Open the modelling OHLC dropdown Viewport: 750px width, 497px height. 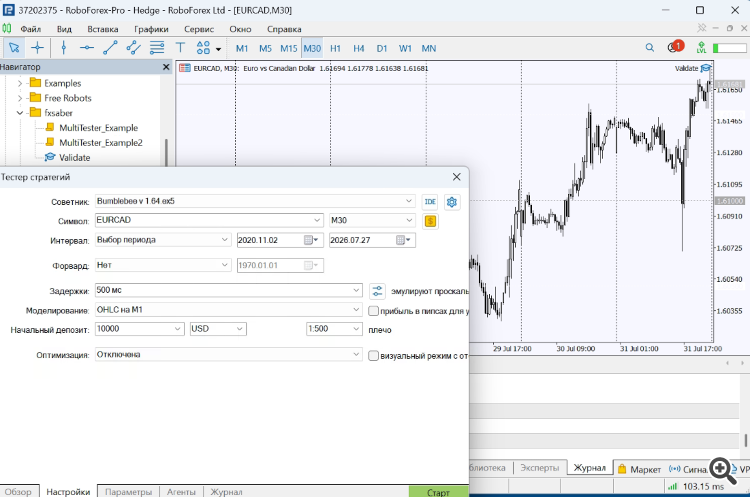point(356,310)
